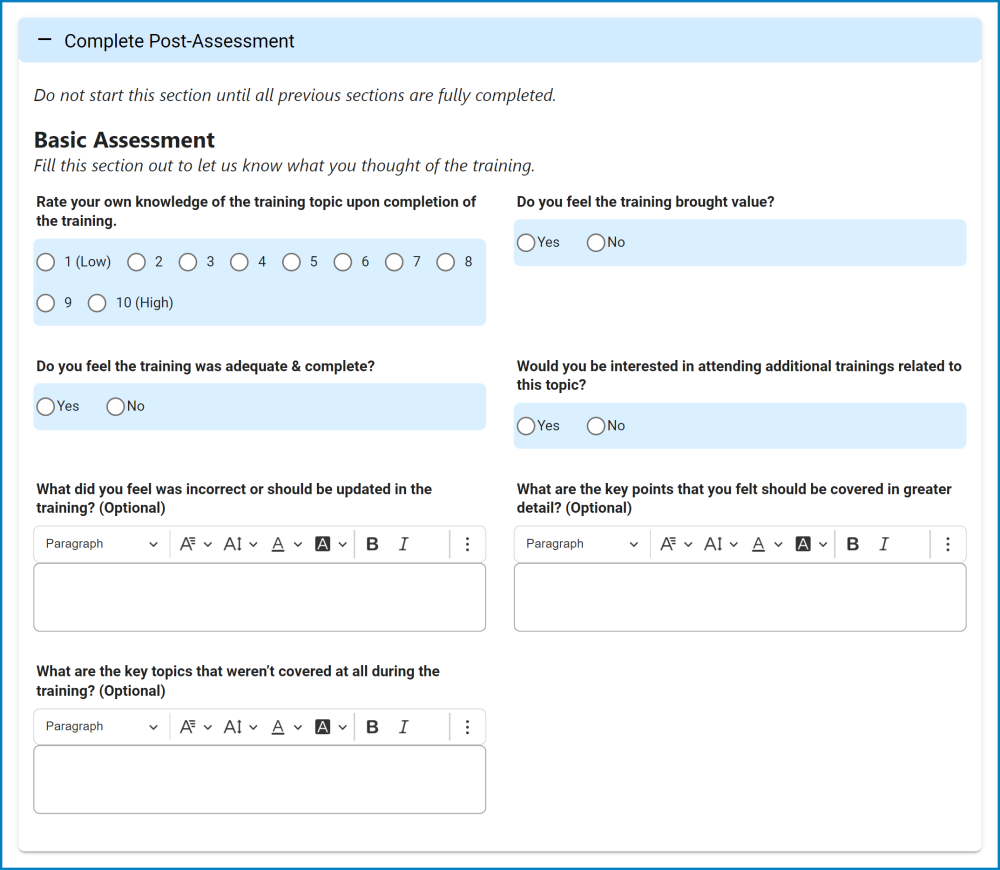Open font family menu in 'greater detail' editor
Image resolution: width=1000 pixels, height=870 pixels.
tap(675, 544)
